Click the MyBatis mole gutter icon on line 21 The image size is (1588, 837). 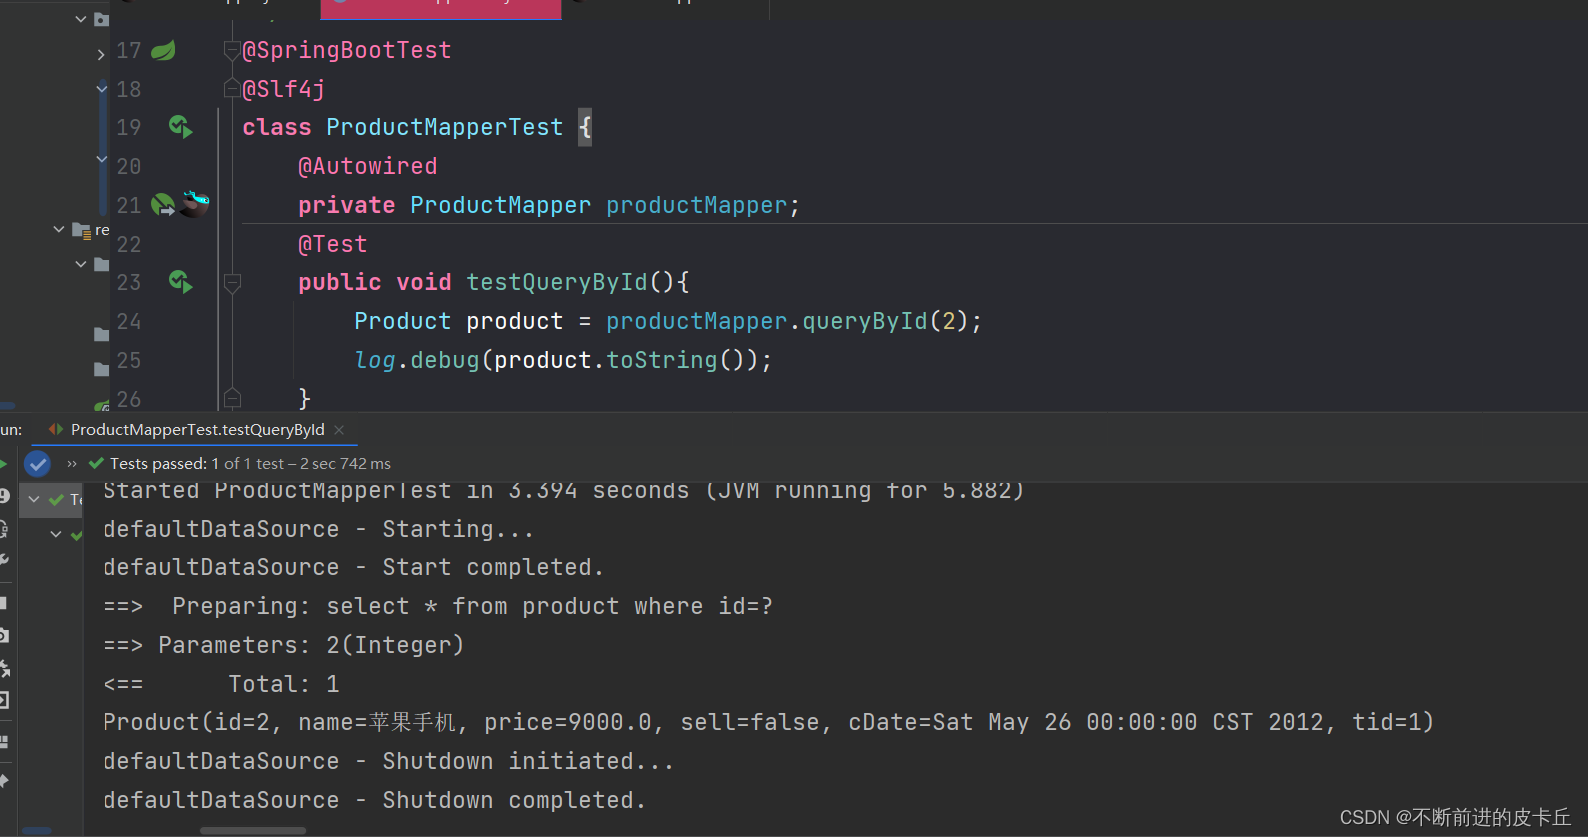click(195, 204)
